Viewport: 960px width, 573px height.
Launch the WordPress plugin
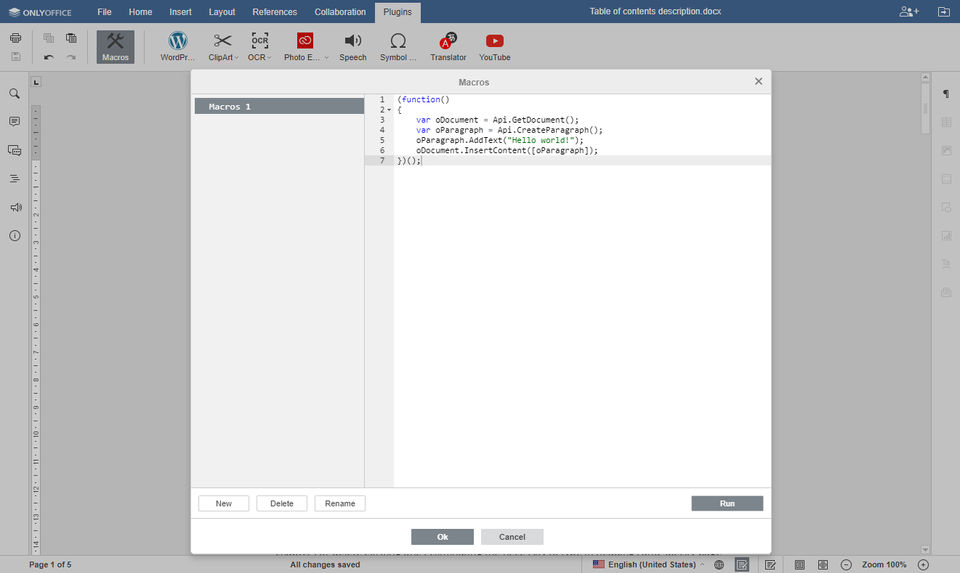click(178, 46)
